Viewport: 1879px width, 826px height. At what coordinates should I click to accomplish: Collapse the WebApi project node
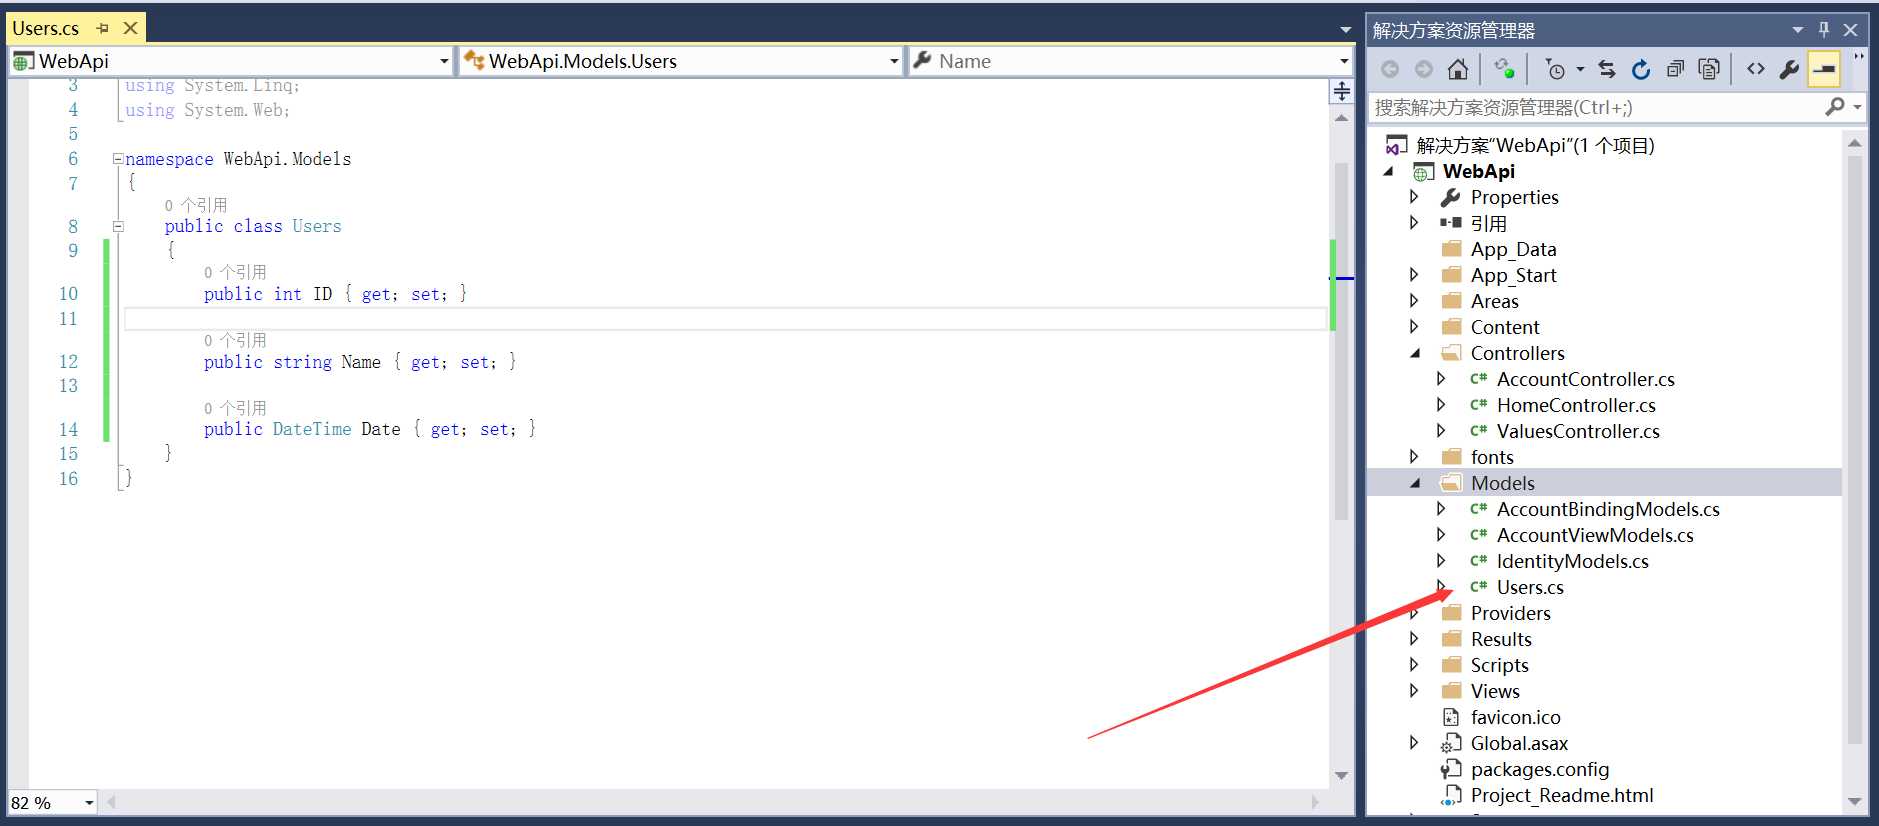coord(1388,172)
